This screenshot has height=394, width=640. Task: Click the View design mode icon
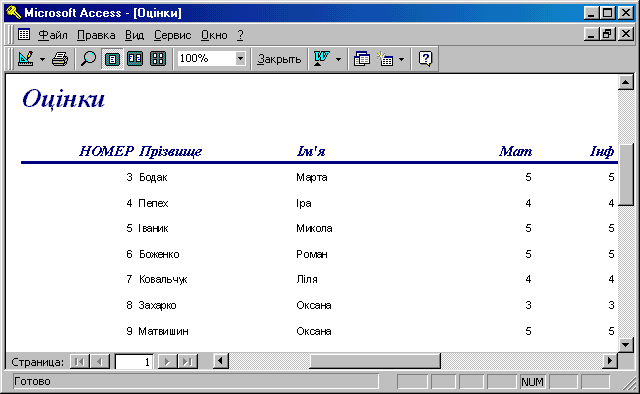click(26, 59)
